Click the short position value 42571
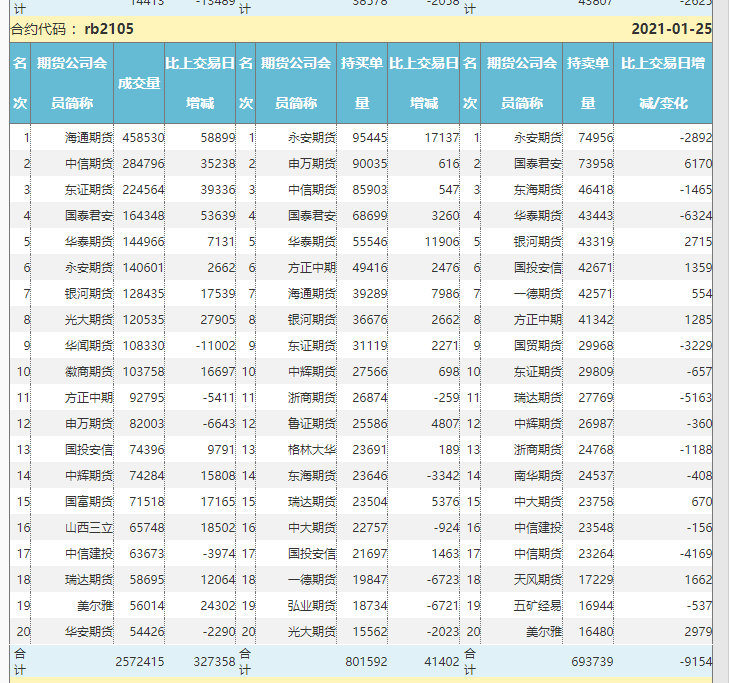Image resolution: width=730 pixels, height=683 pixels. pyautogui.click(x=596, y=294)
